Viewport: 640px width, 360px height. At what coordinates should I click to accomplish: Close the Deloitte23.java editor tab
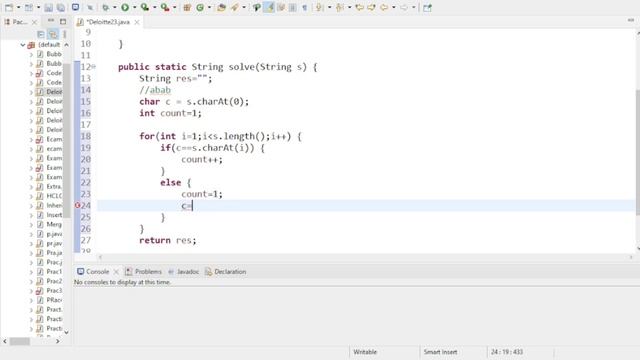coord(137,22)
